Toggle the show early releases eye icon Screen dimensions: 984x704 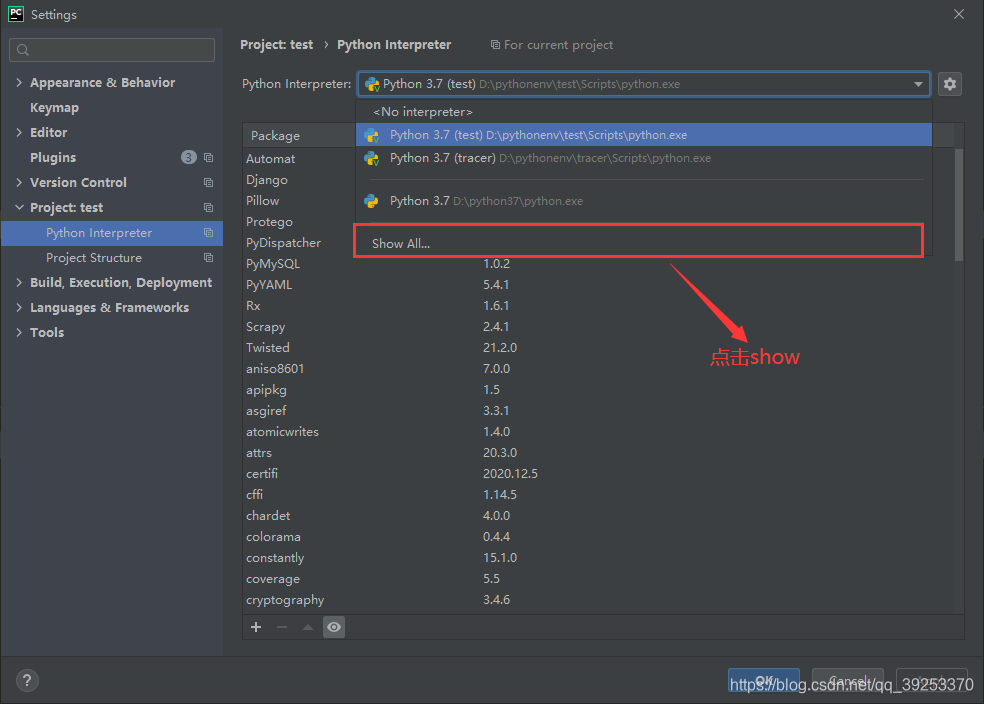click(334, 627)
